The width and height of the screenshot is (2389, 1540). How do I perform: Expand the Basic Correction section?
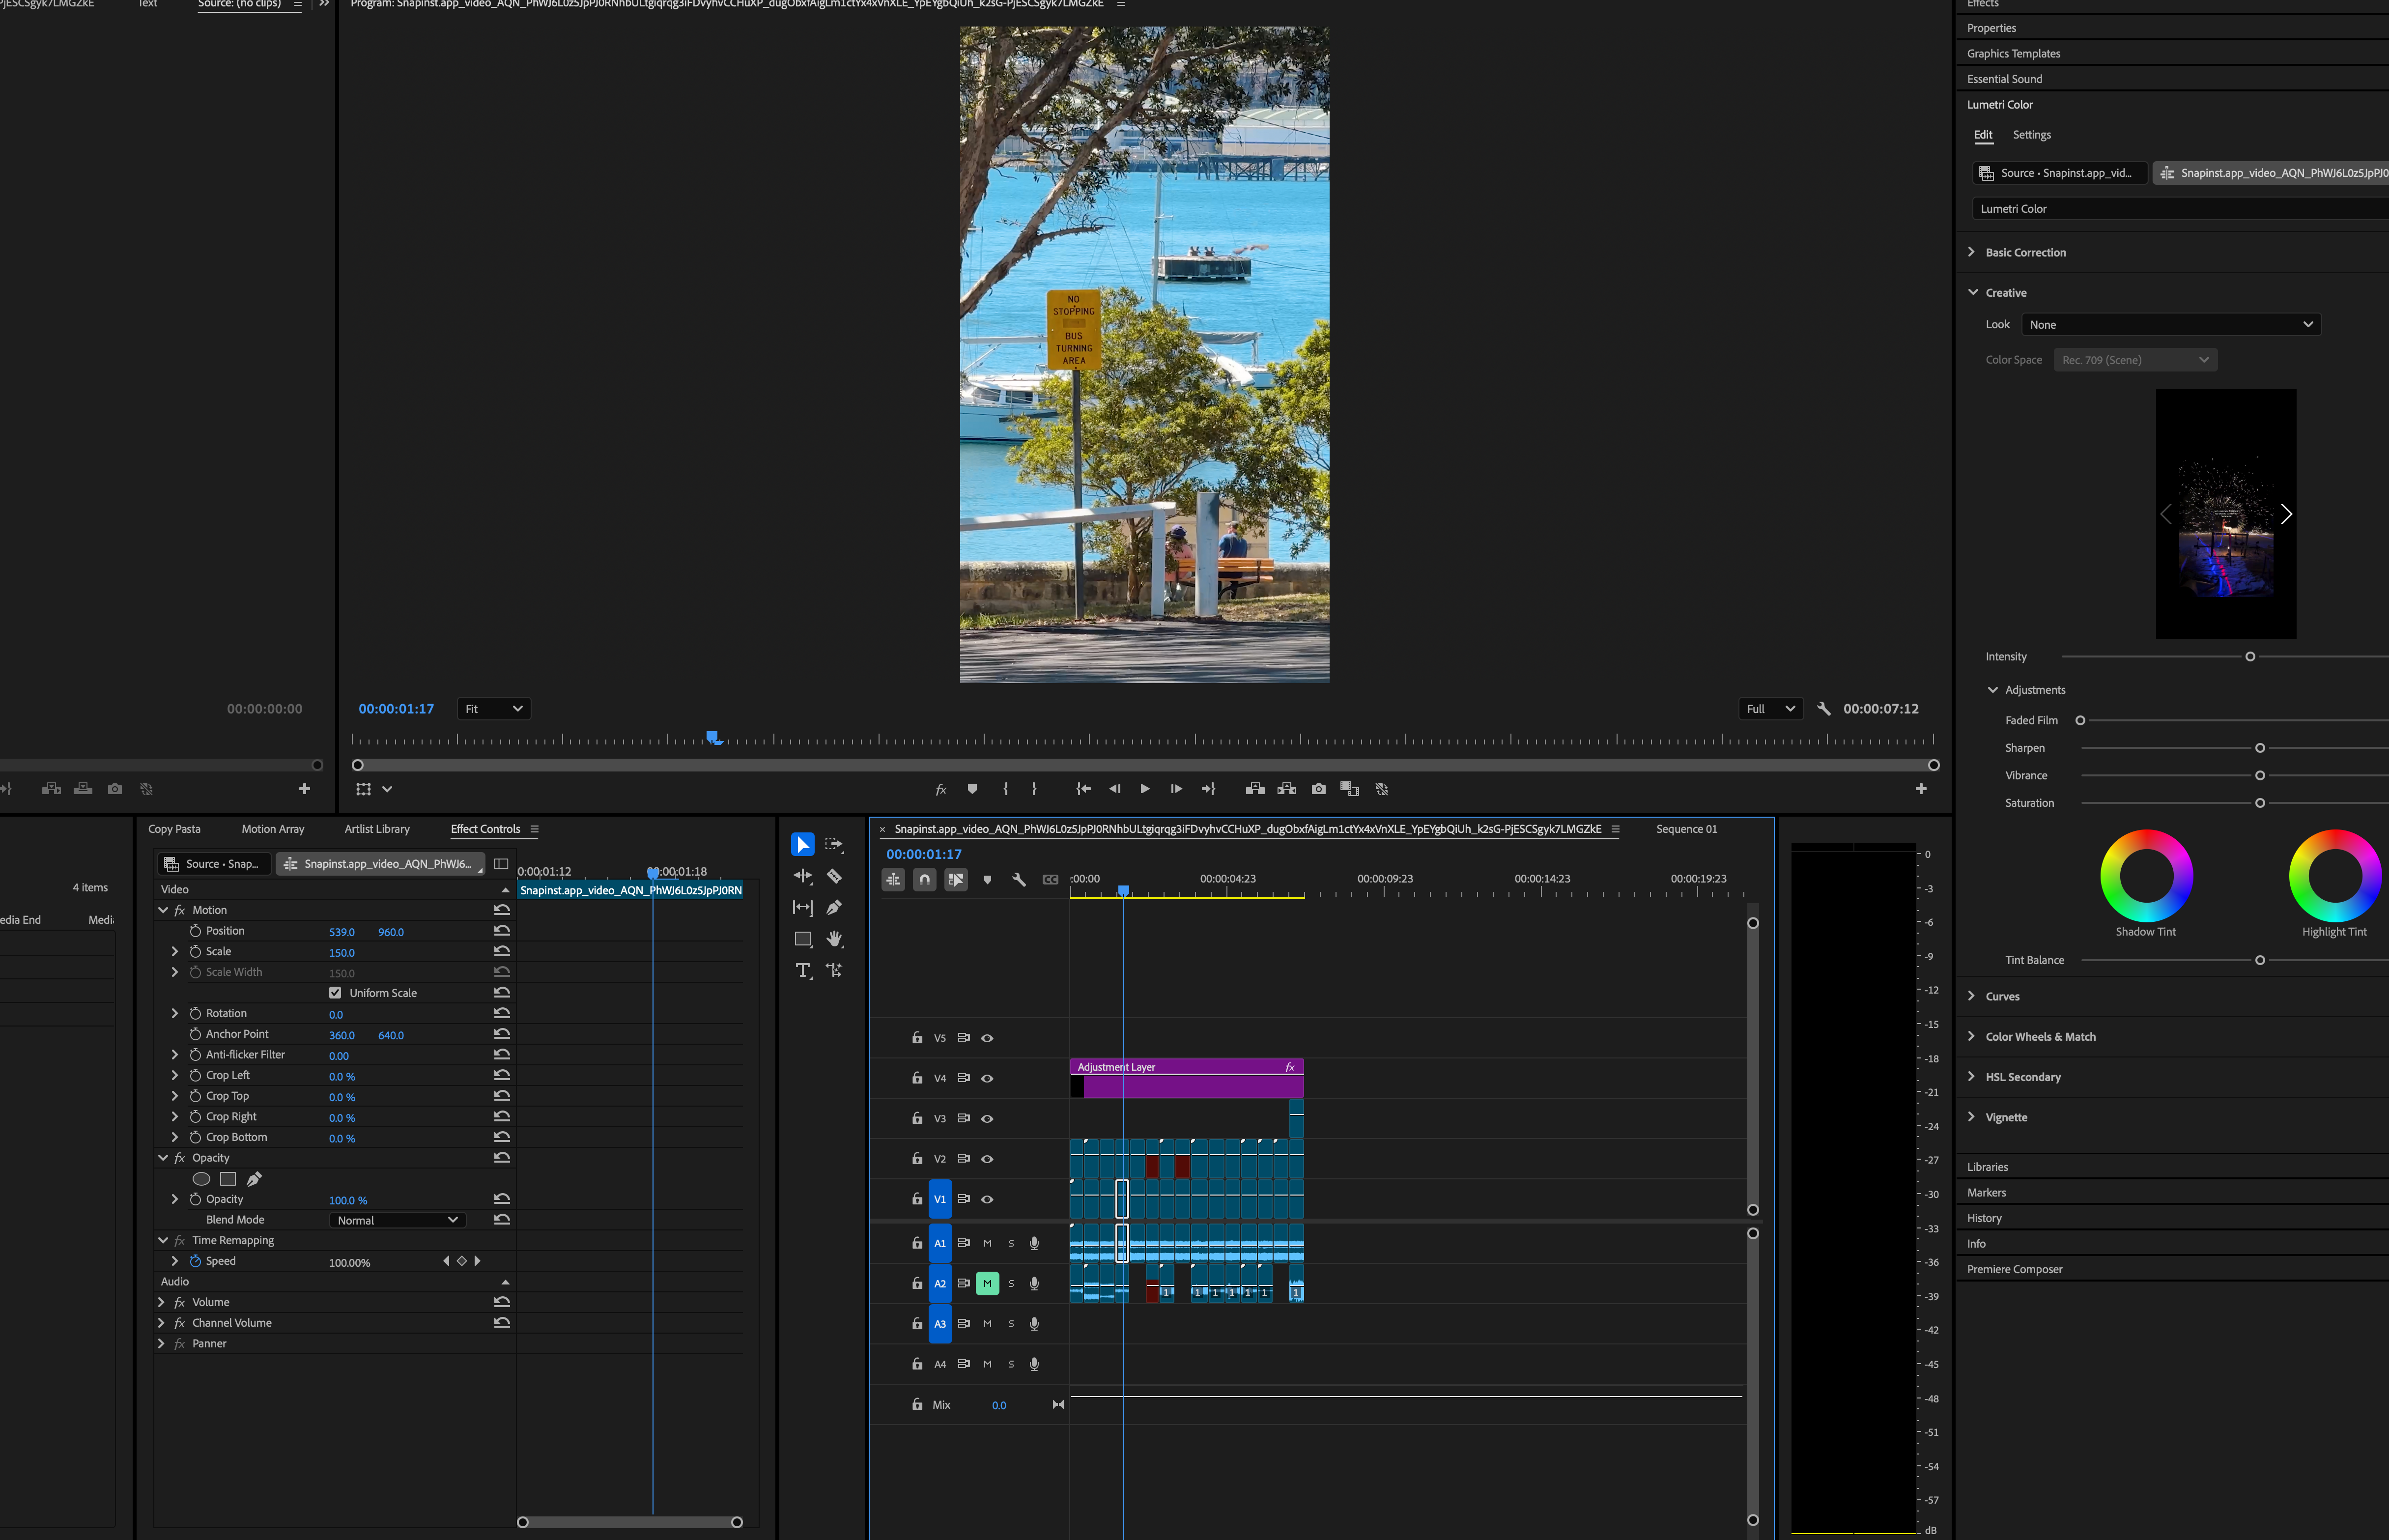(2025, 252)
